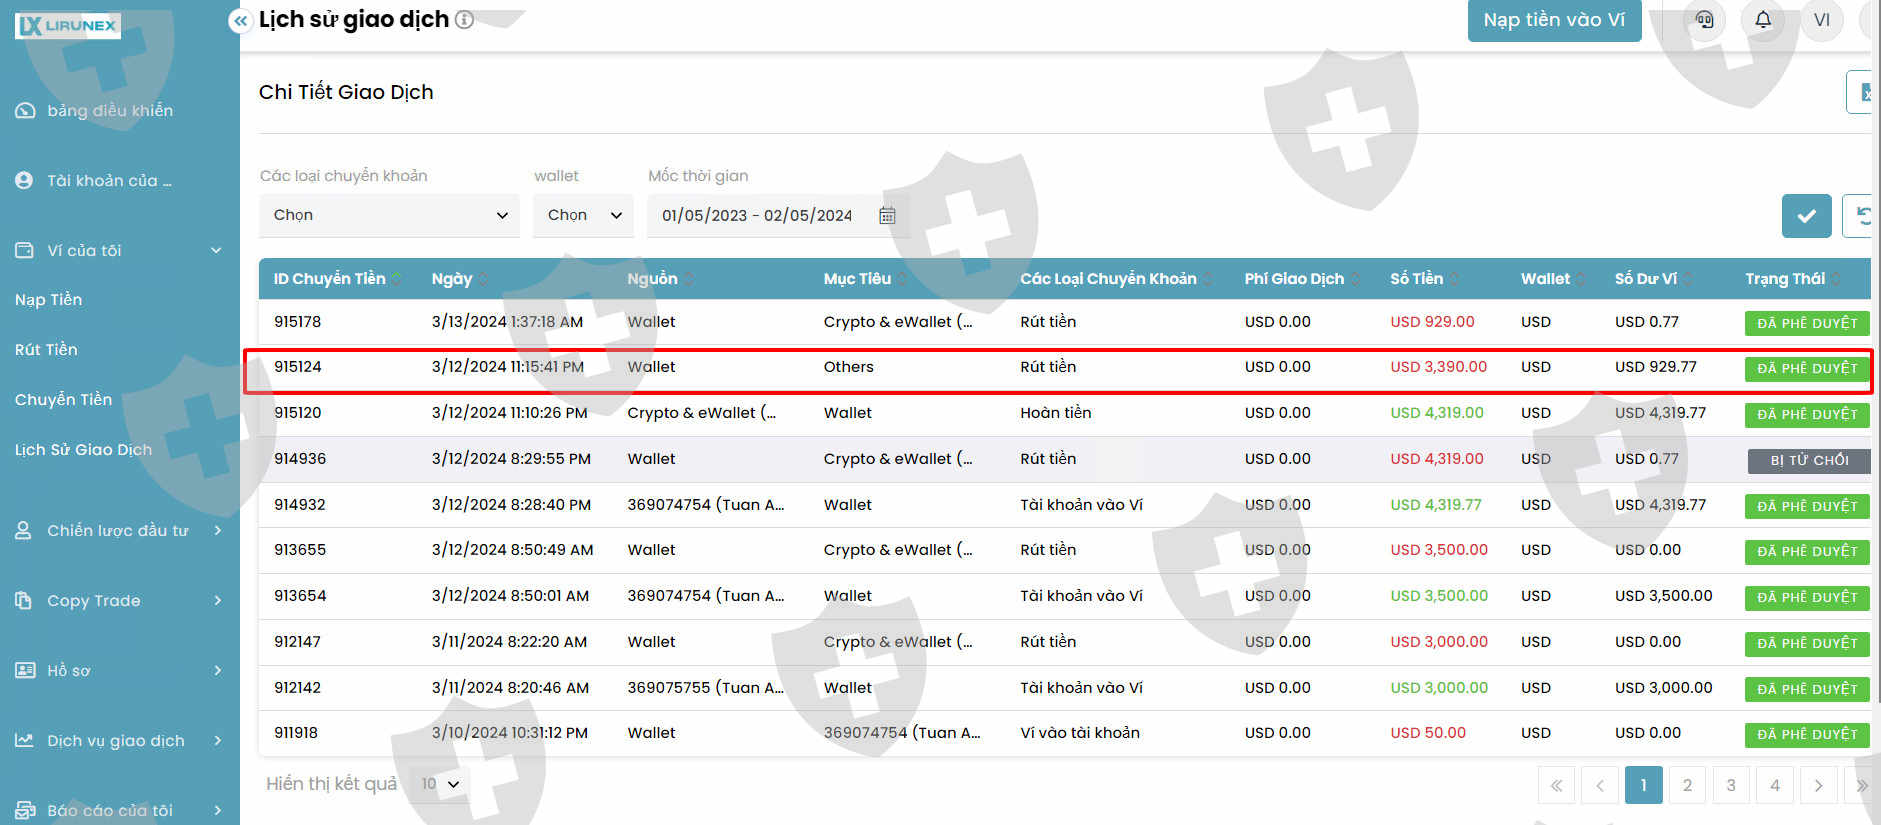Click transaction ID 912142
The image size is (1881, 825).
(x=297, y=688)
